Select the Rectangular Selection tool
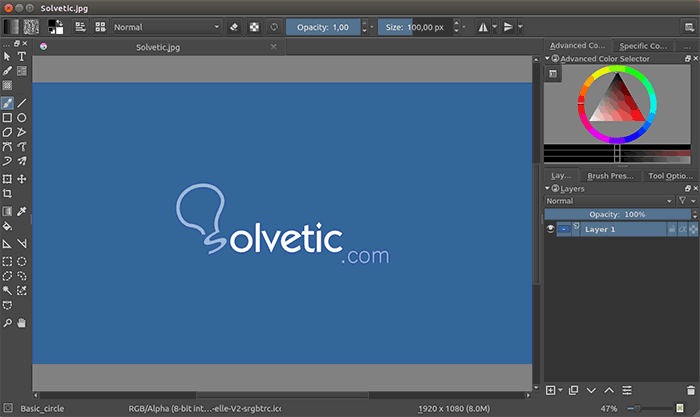This screenshot has width=700, height=417. [7, 262]
